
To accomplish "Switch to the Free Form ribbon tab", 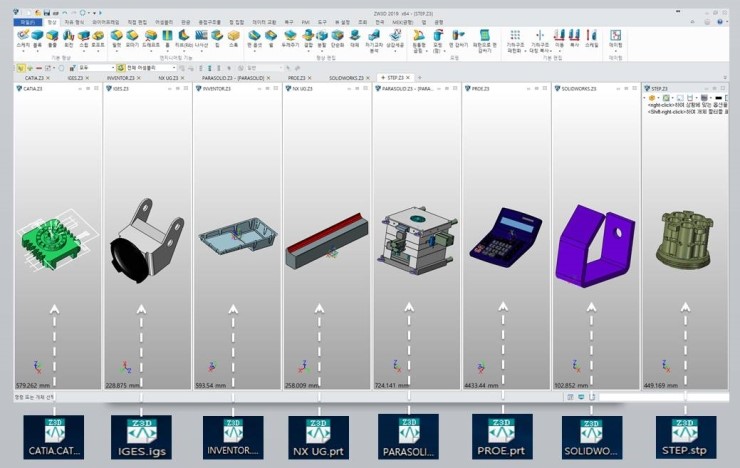I will 74,22.
